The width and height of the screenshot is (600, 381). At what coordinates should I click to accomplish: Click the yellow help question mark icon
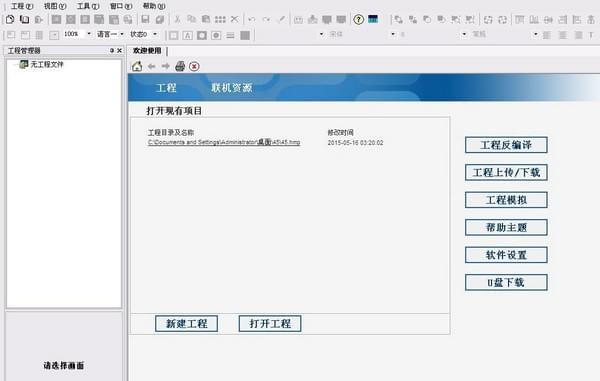tap(359, 19)
